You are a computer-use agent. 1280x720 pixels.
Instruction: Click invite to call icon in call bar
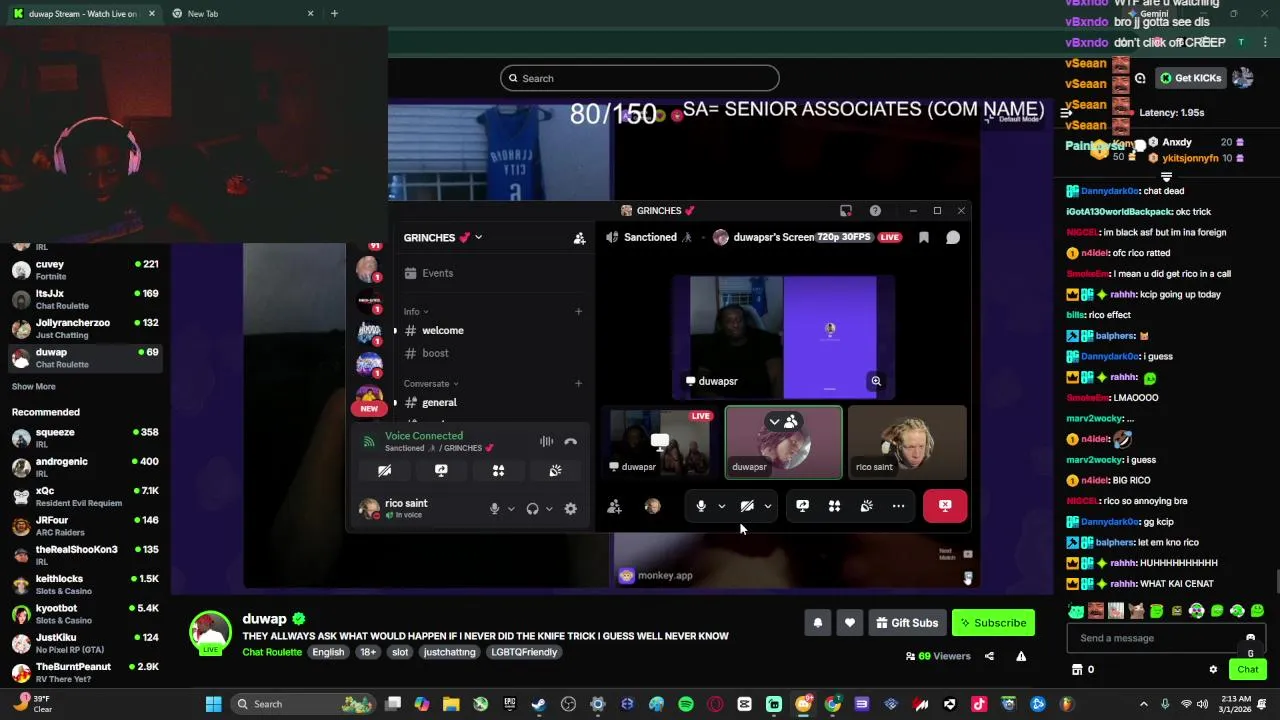point(614,507)
